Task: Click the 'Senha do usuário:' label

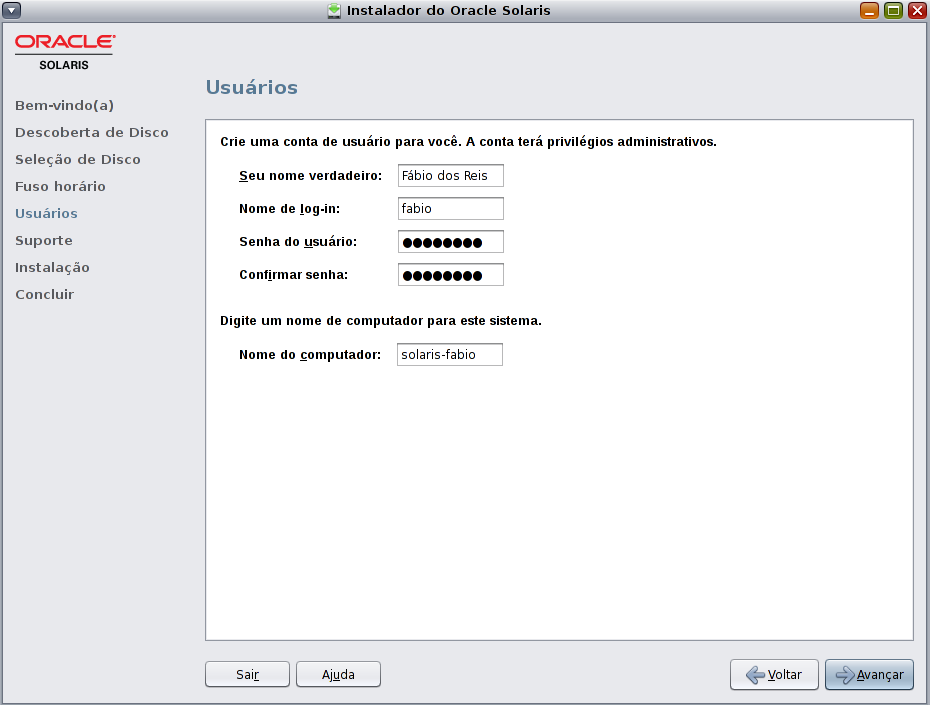Action: 298,242
